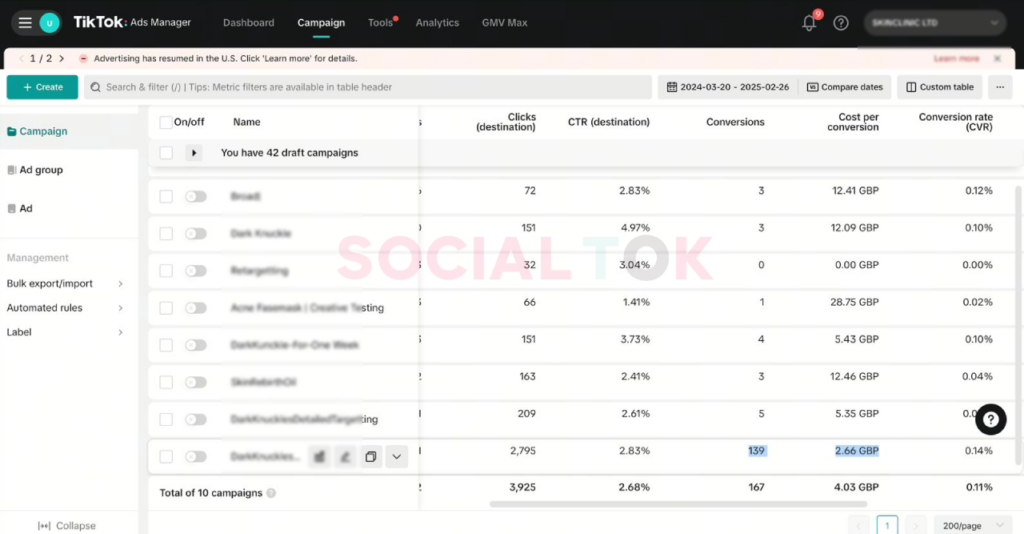The width and height of the screenshot is (1024, 534).
Task: Tick the checkbox for Retargeting campaign
Action: pos(166,271)
